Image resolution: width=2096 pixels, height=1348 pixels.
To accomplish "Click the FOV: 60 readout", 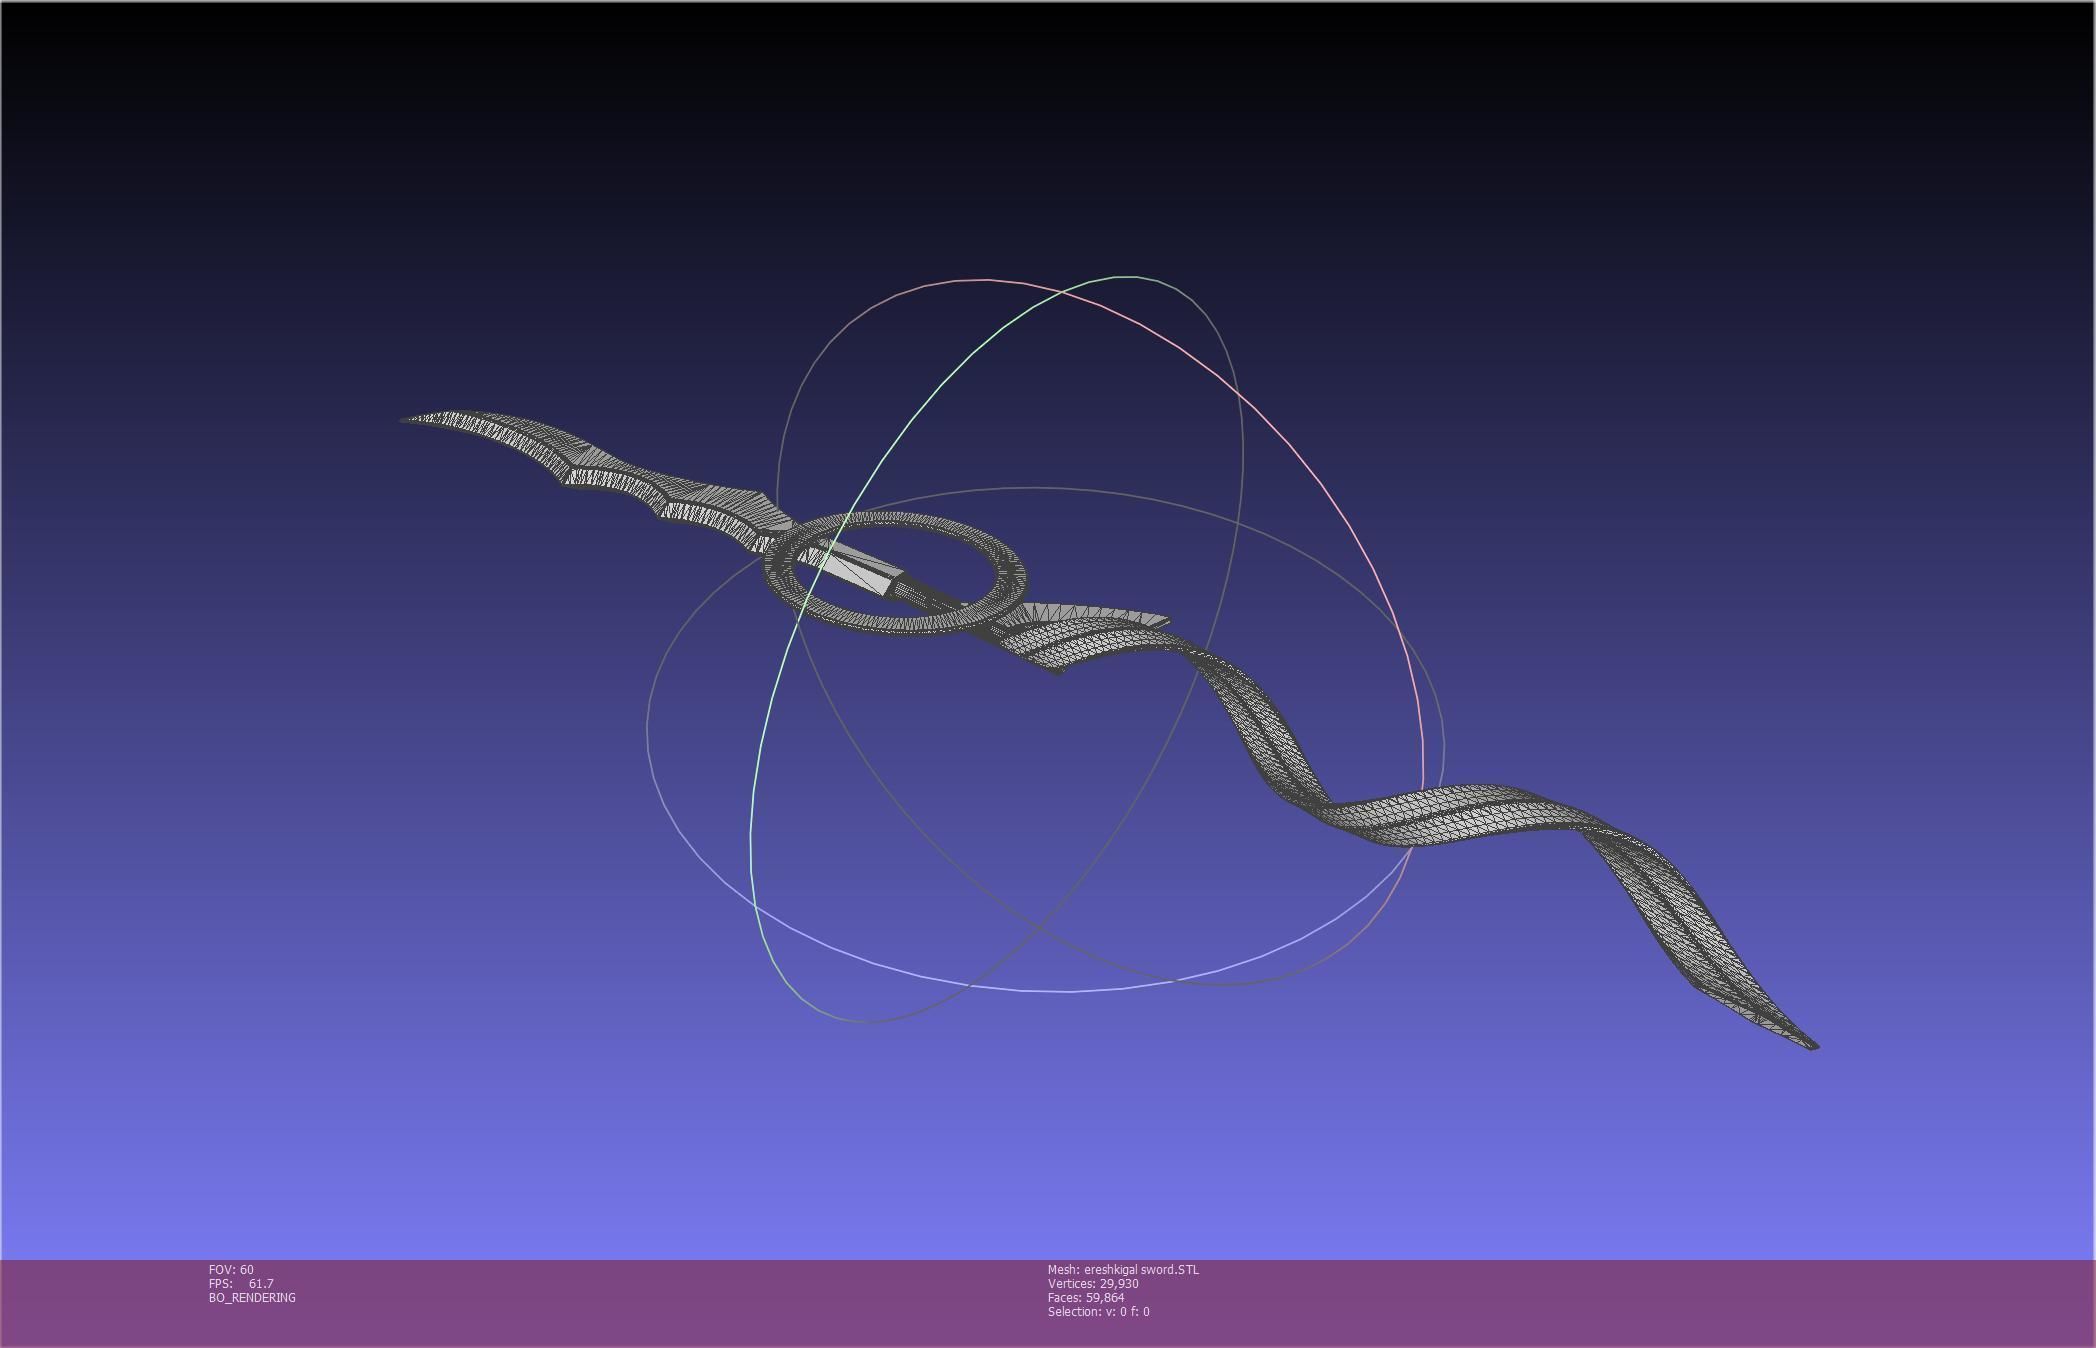I will [231, 1270].
